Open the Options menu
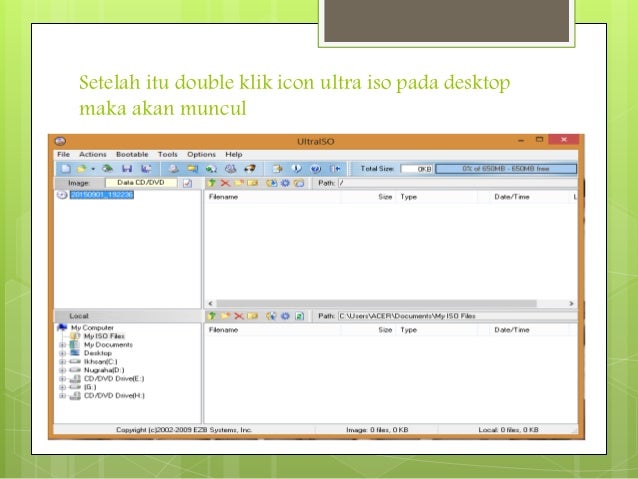638x479 pixels. pyautogui.click(x=201, y=155)
